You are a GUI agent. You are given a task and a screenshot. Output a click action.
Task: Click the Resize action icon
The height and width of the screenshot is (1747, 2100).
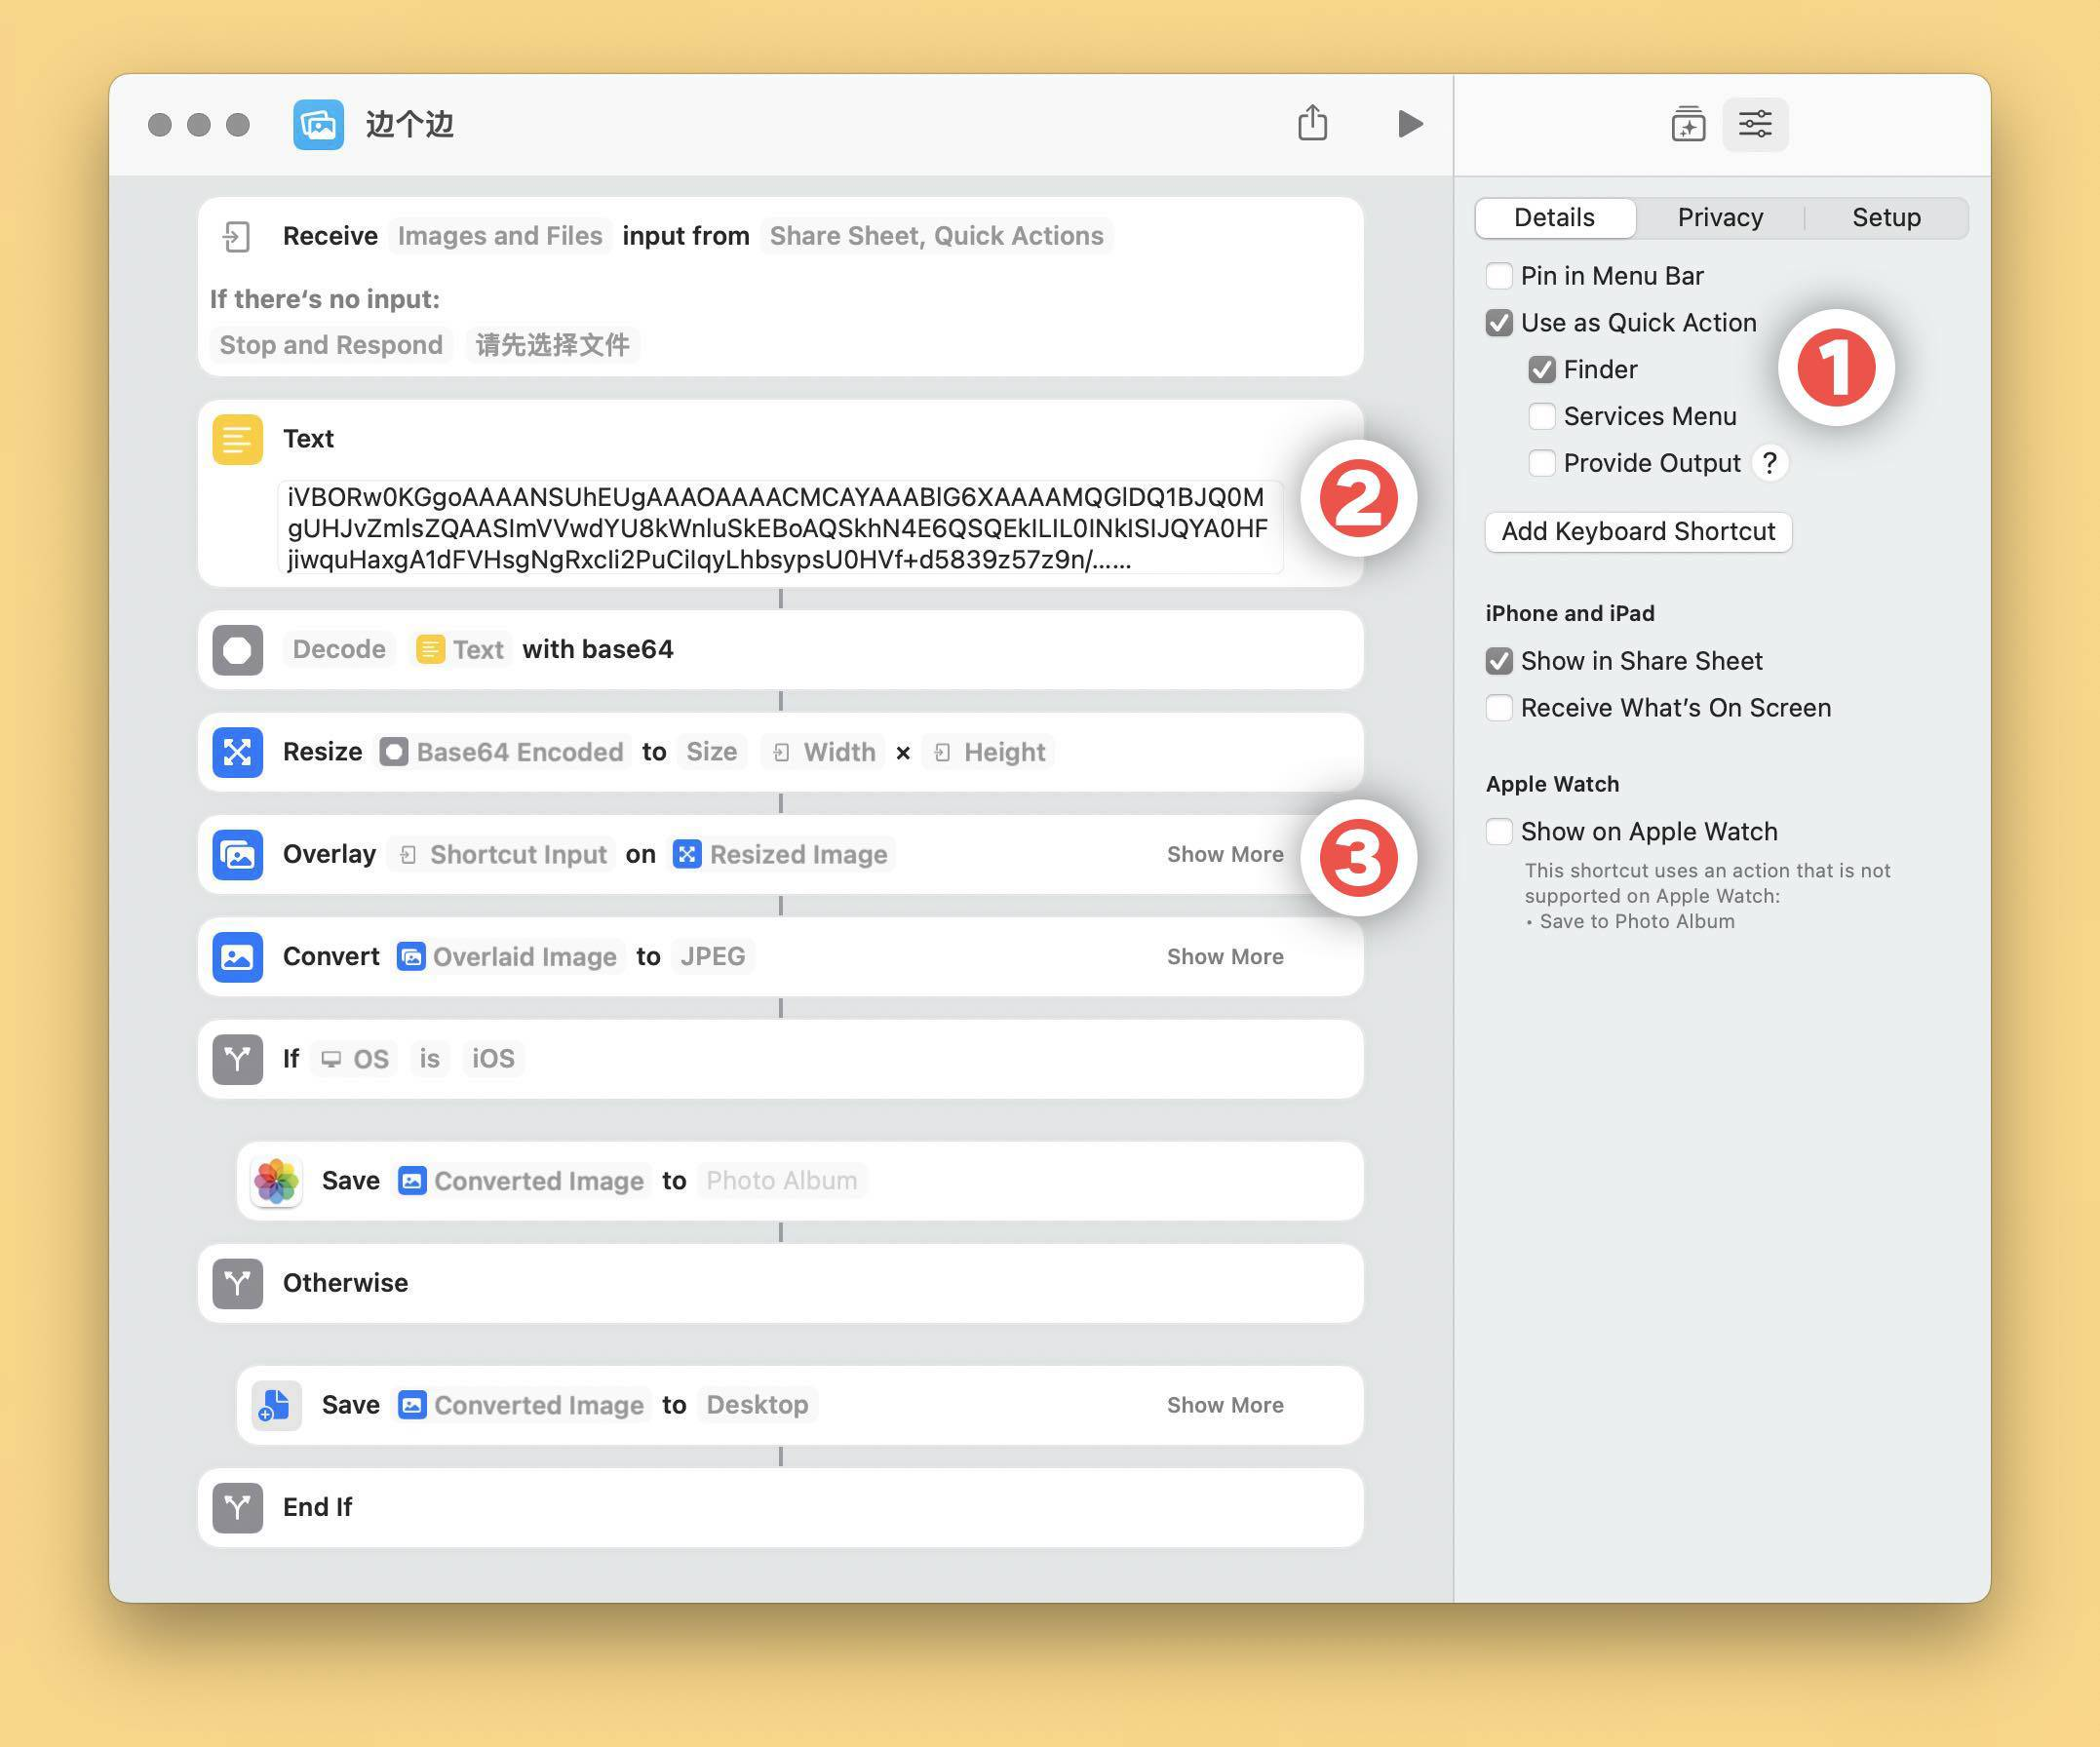click(x=237, y=752)
